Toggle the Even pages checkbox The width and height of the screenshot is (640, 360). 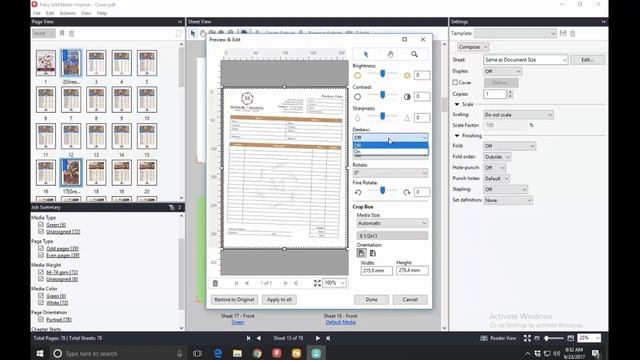click(x=41, y=255)
